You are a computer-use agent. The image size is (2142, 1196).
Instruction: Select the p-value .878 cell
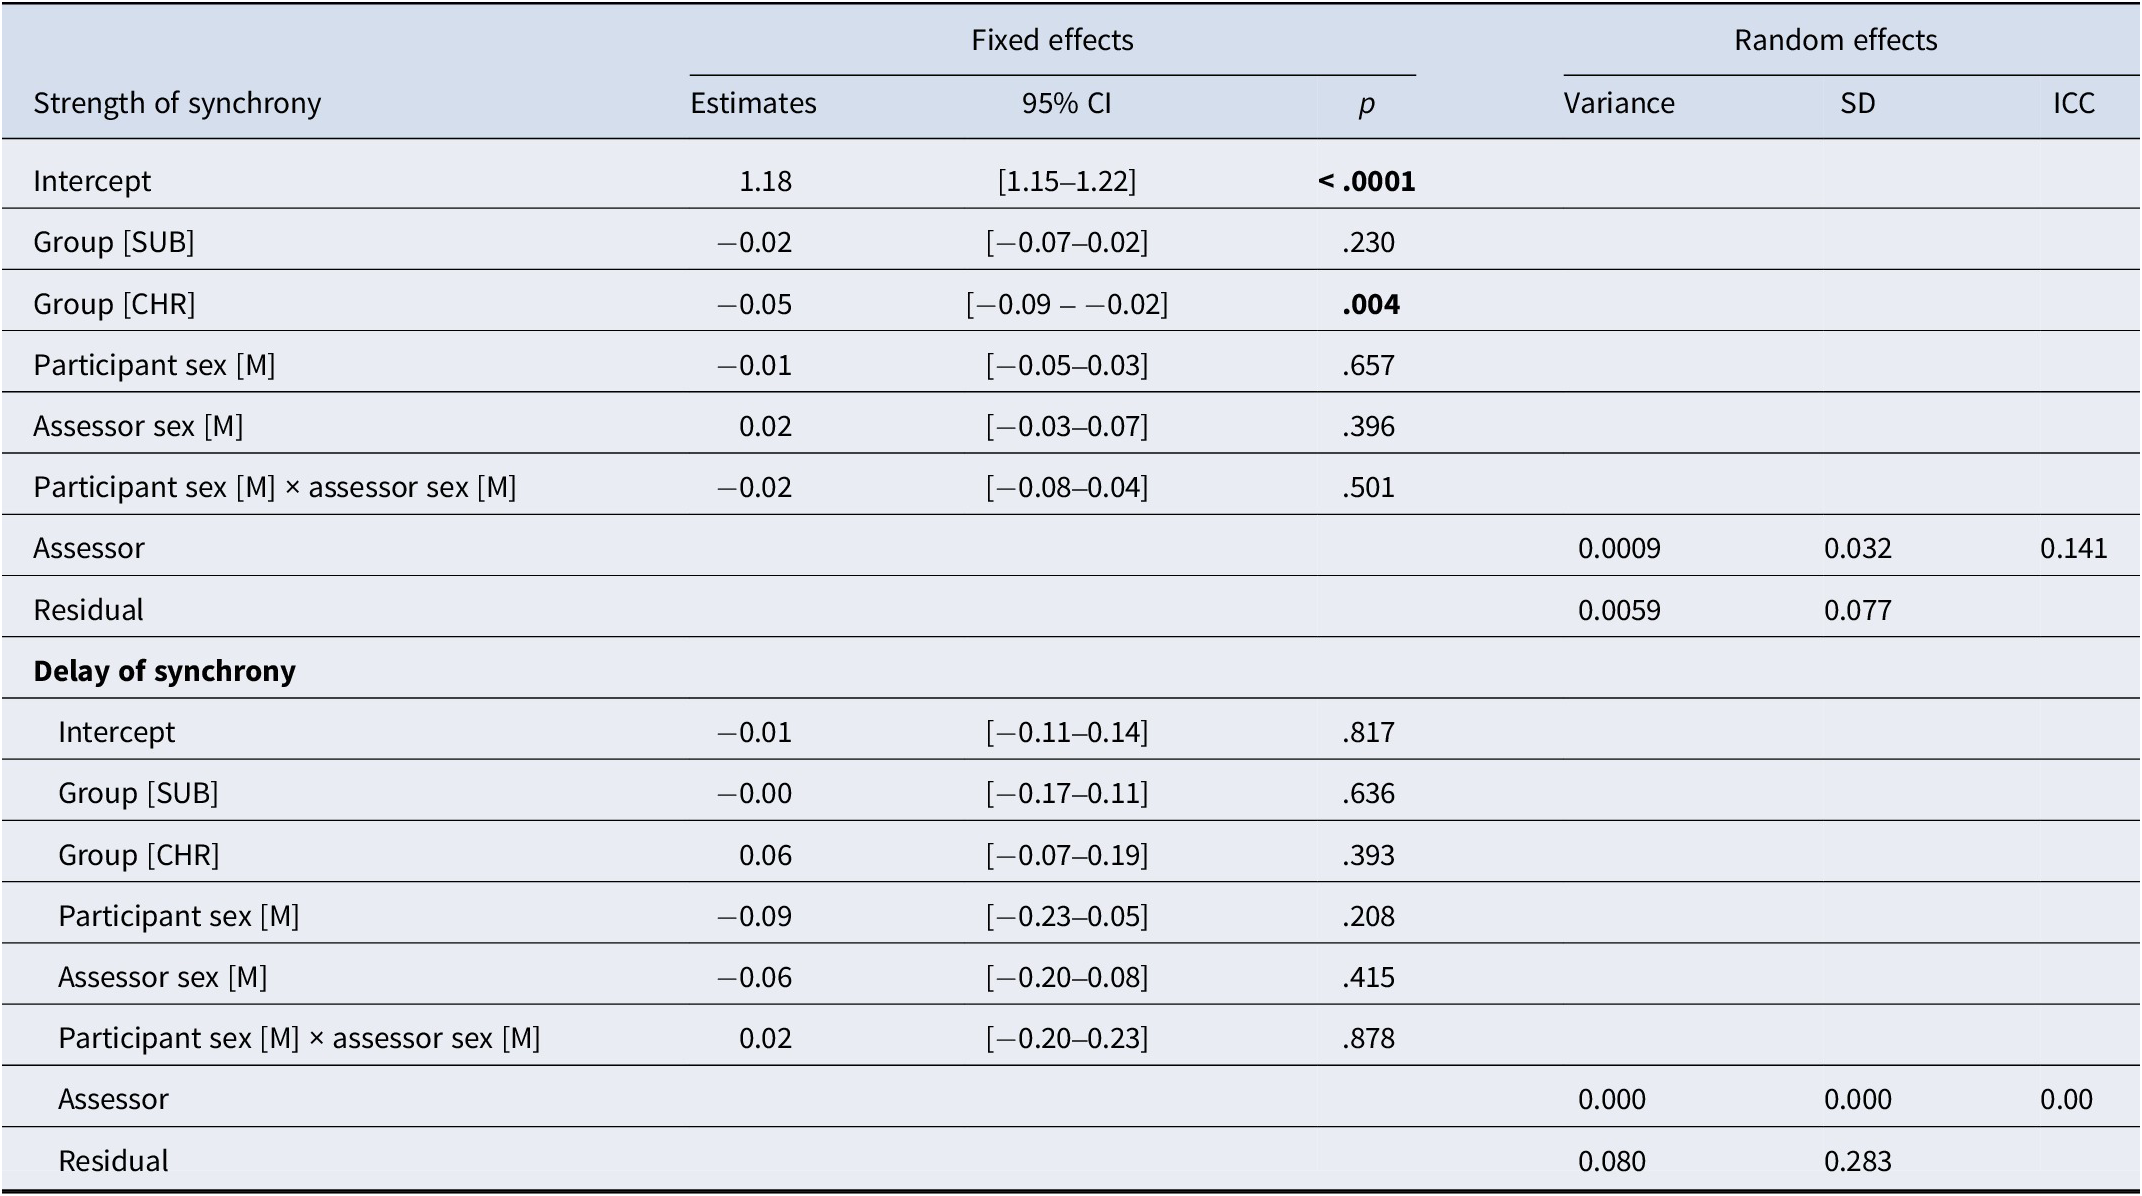click(1368, 1038)
